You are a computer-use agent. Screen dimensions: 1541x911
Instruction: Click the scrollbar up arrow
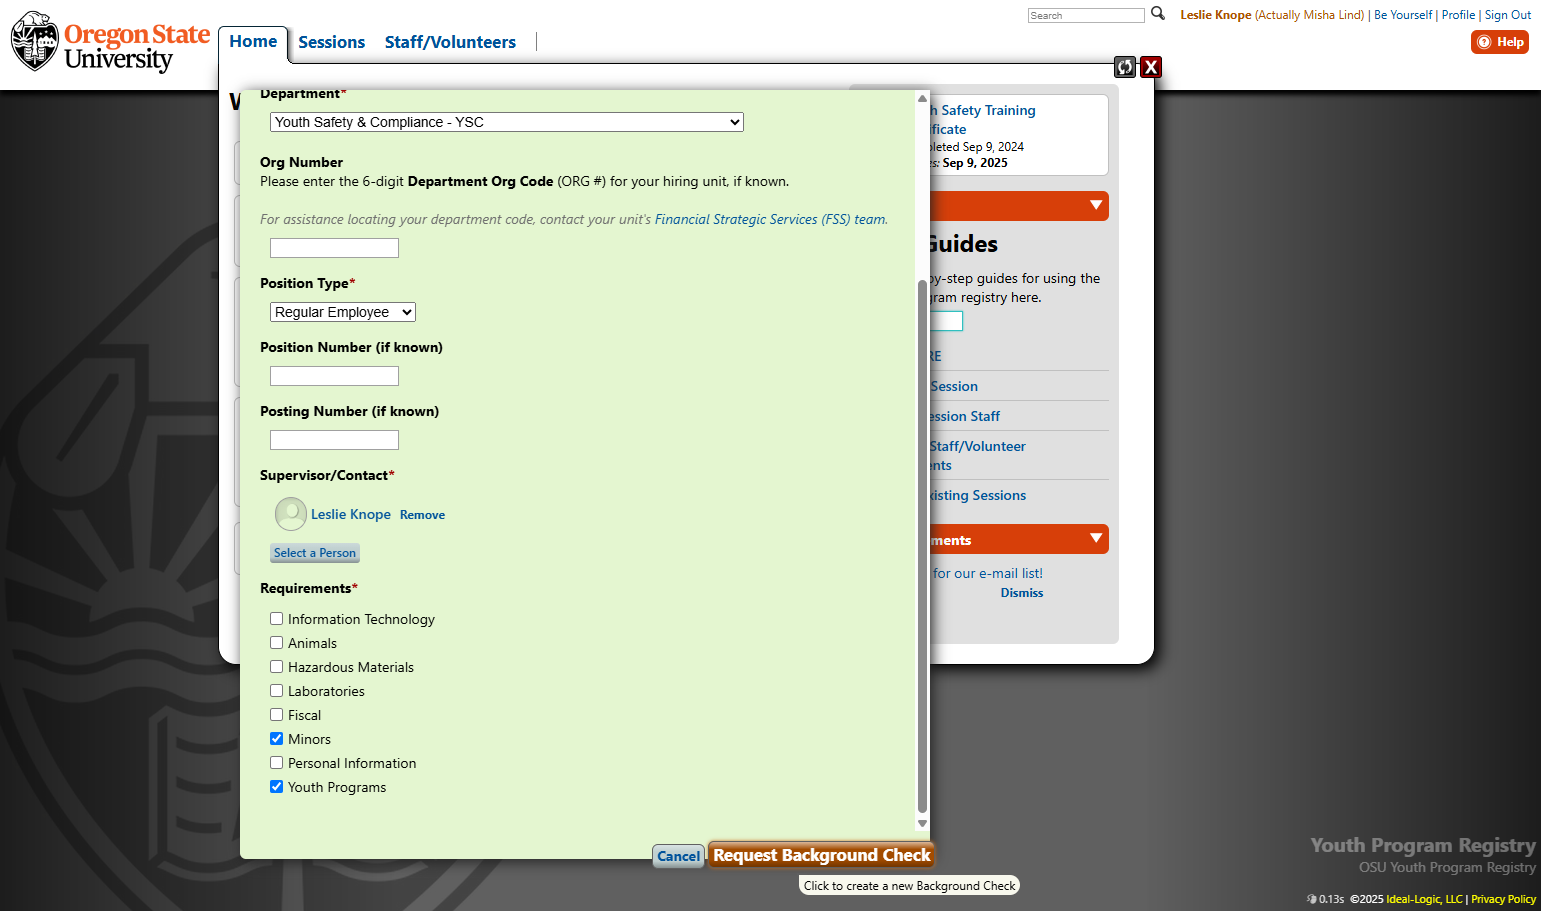coord(922,98)
